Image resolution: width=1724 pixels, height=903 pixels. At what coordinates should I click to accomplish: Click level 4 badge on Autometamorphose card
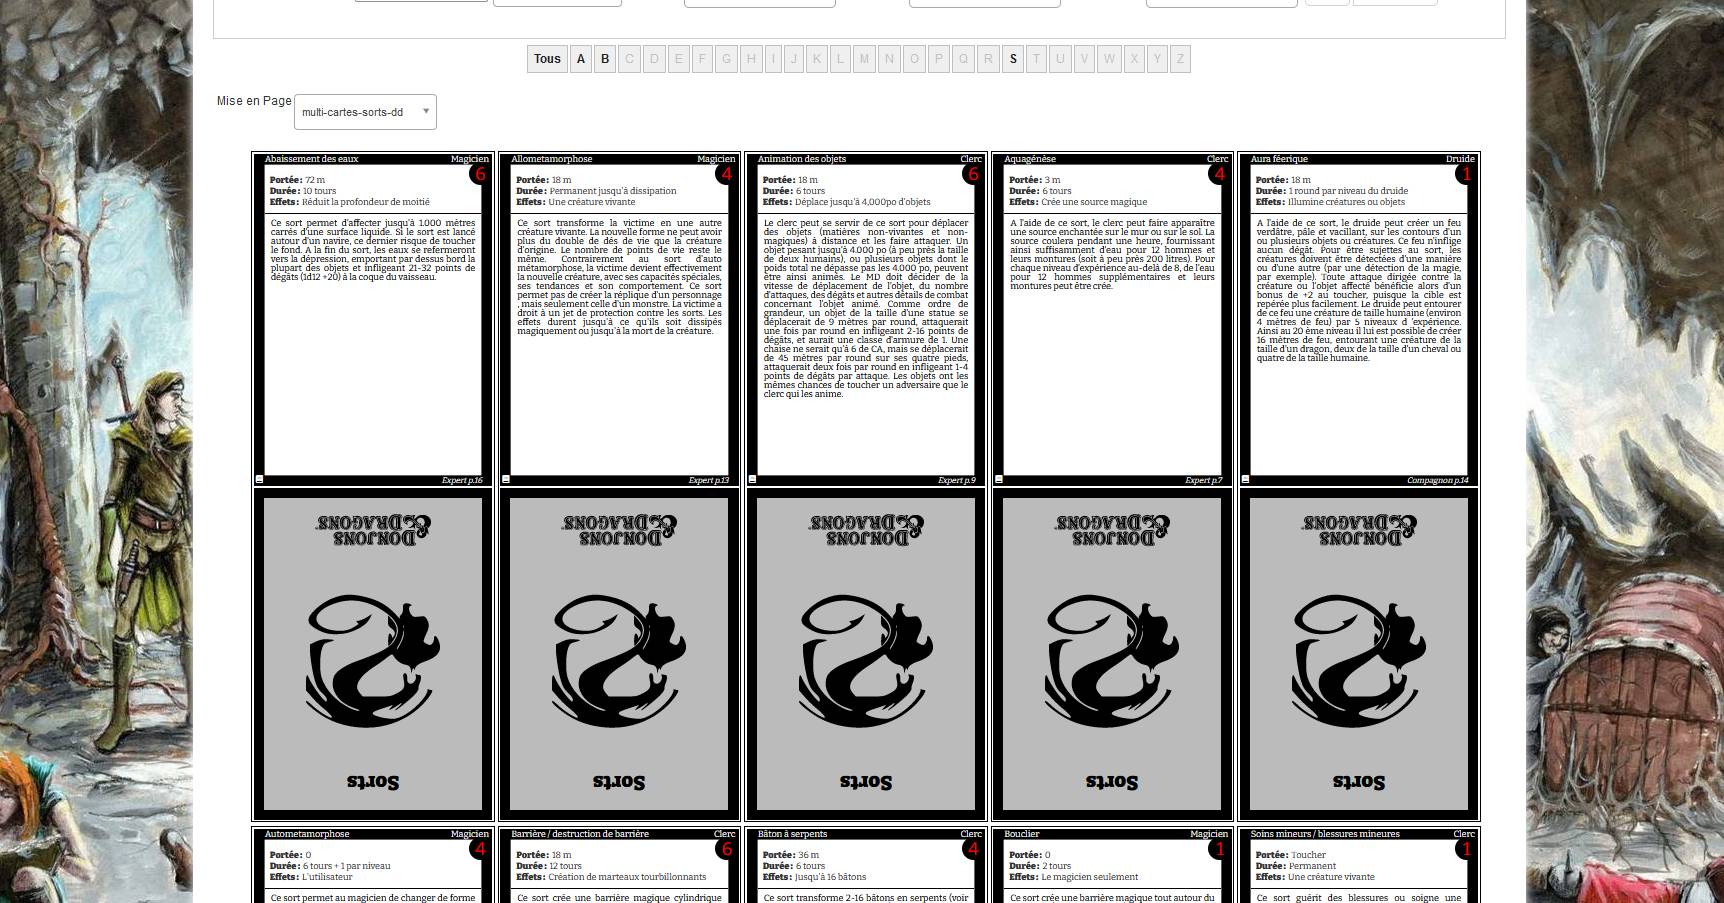point(480,849)
